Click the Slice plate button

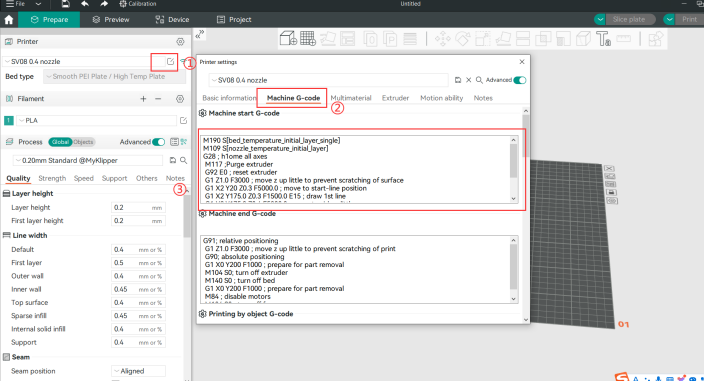click(x=630, y=19)
